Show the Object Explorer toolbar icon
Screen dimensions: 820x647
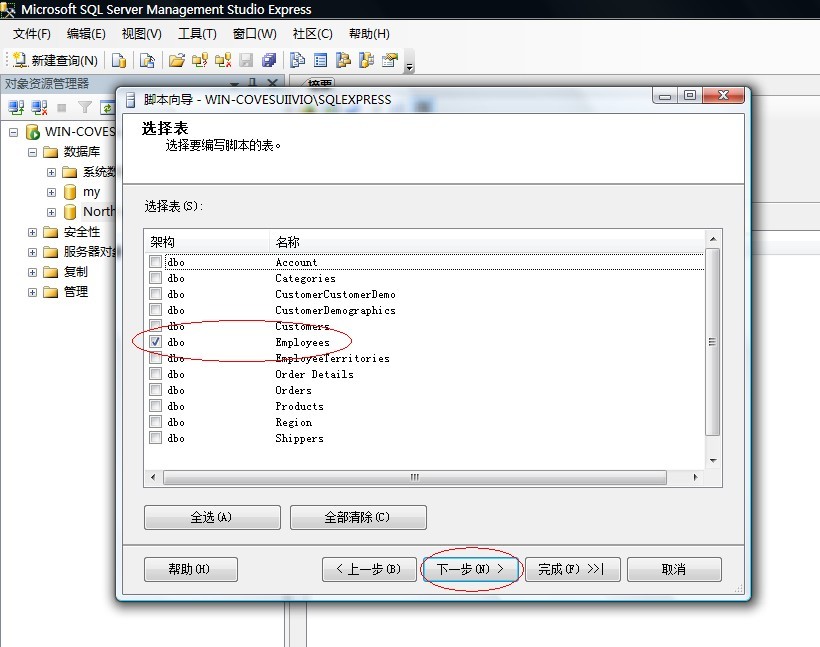click(344, 61)
